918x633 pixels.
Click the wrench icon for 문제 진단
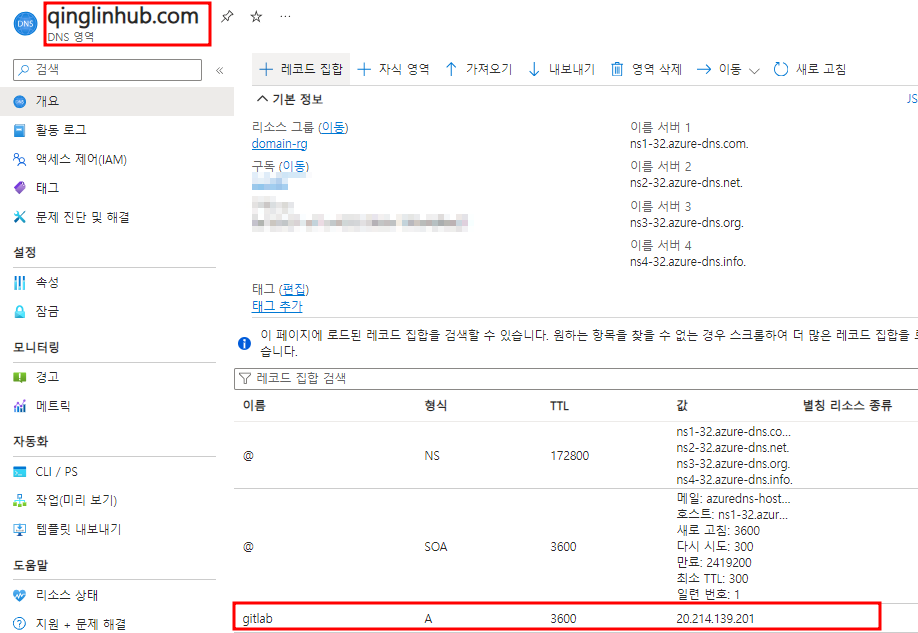coord(19,217)
